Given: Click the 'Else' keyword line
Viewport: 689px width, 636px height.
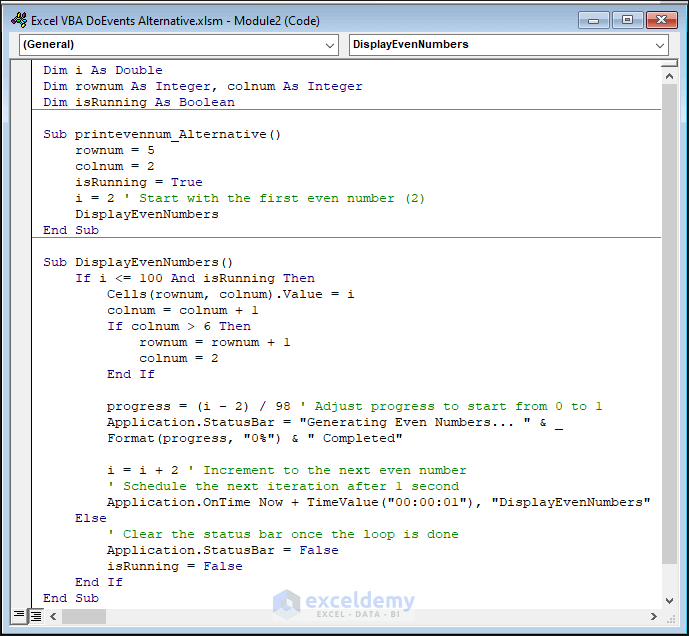Looking at the screenshot, I should pos(91,518).
